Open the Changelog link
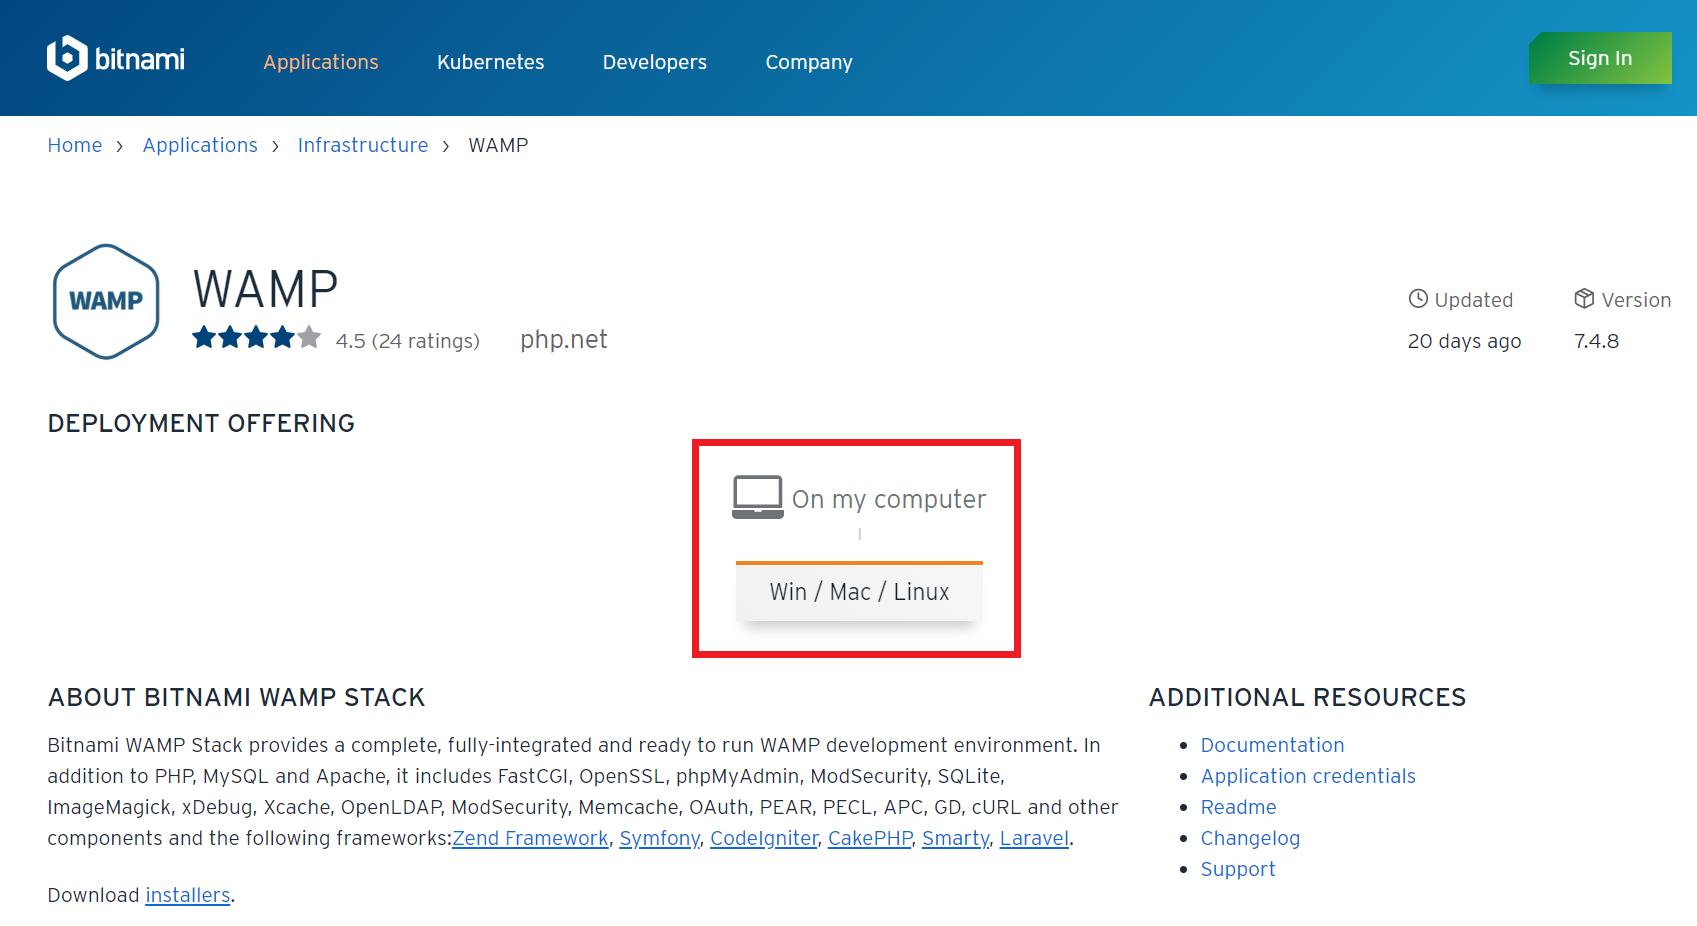Viewport: 1697px width, 926px height. pyautogui.click(x=1250, y=838)
